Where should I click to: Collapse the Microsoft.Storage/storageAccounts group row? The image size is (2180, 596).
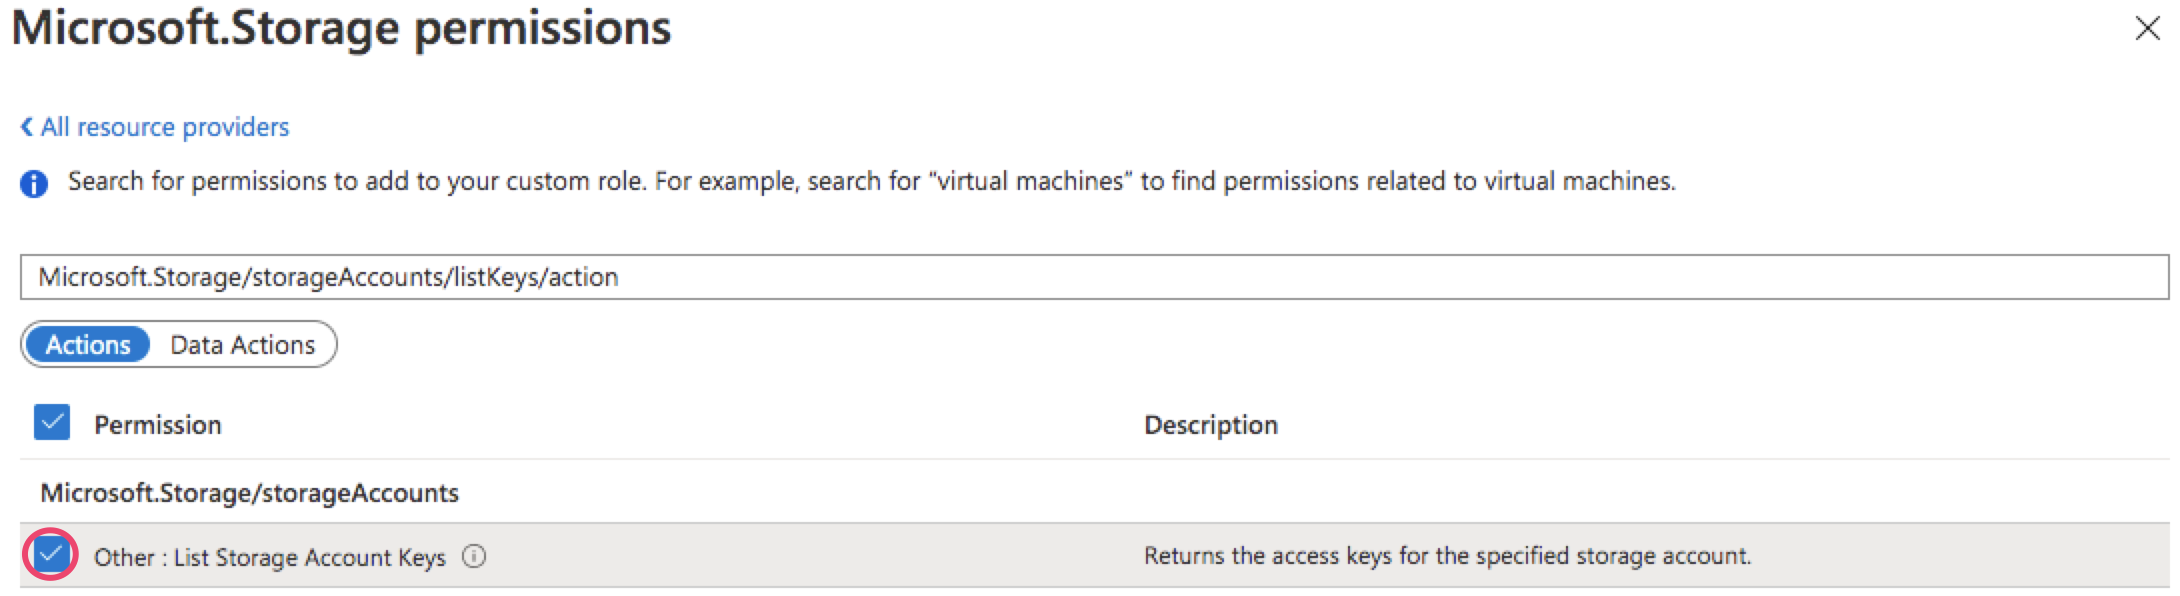click(249, 493)
